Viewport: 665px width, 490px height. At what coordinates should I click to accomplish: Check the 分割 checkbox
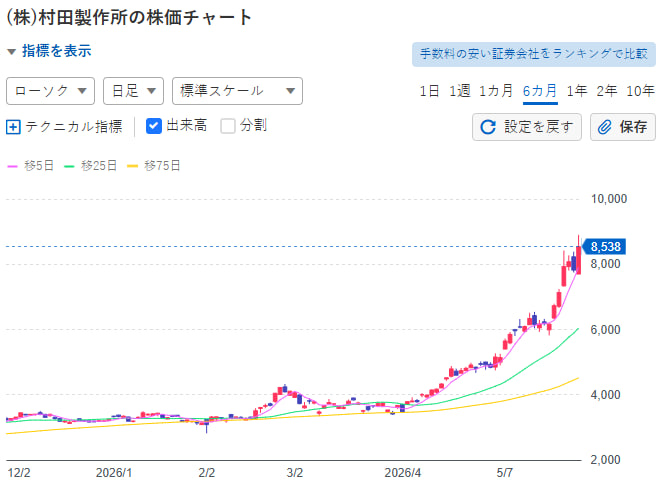click(x=228, y=126)
